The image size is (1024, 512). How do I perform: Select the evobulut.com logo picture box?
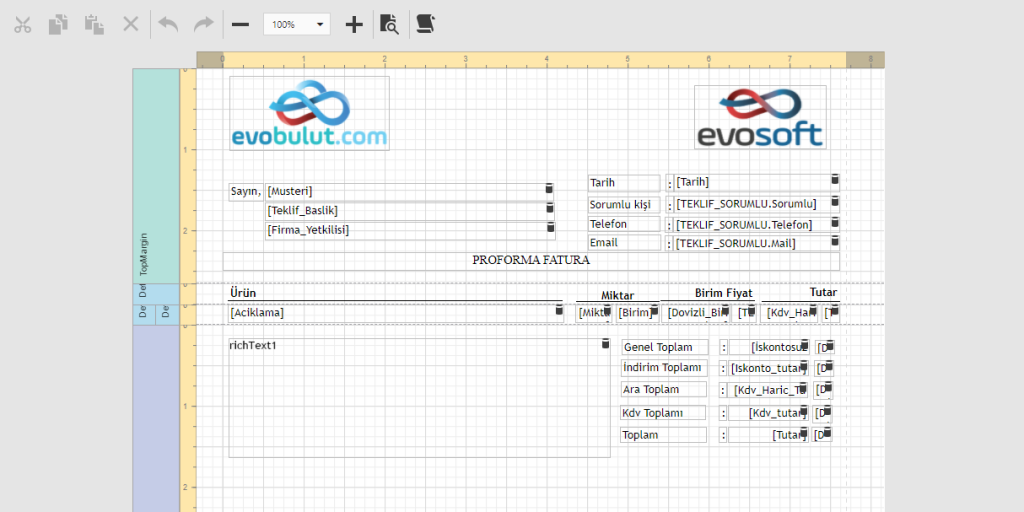pyautogui.click(x=309, y=113)
